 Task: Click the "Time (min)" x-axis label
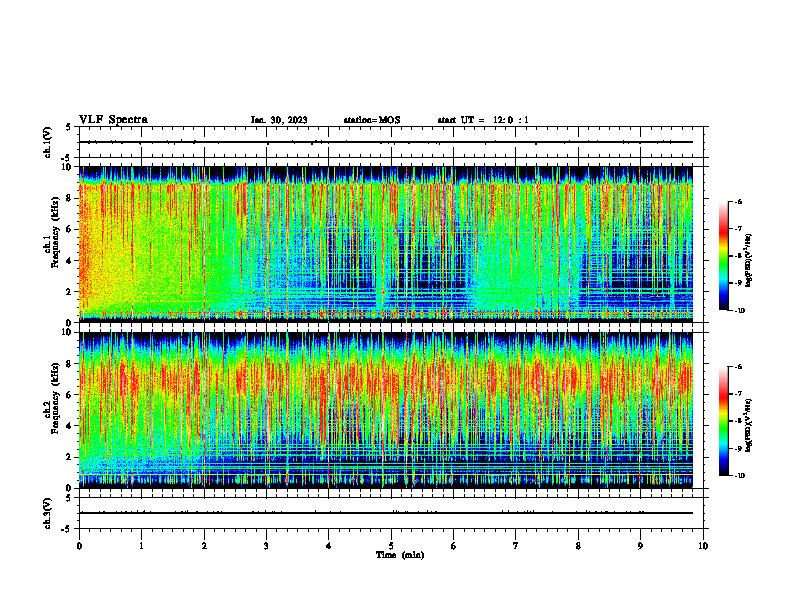[400, 555]
